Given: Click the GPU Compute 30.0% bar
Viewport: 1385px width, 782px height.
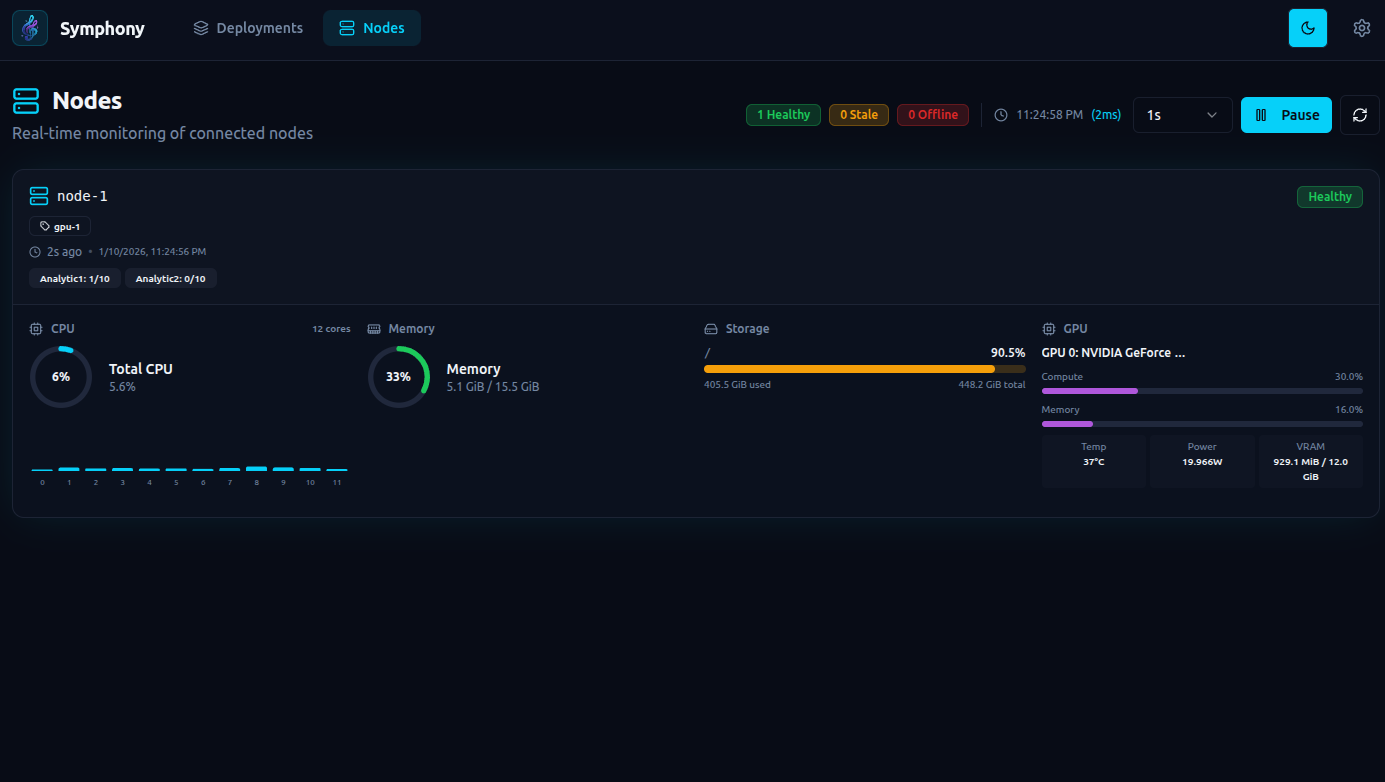Looking at the screenshot, I should click(1202, 391).
